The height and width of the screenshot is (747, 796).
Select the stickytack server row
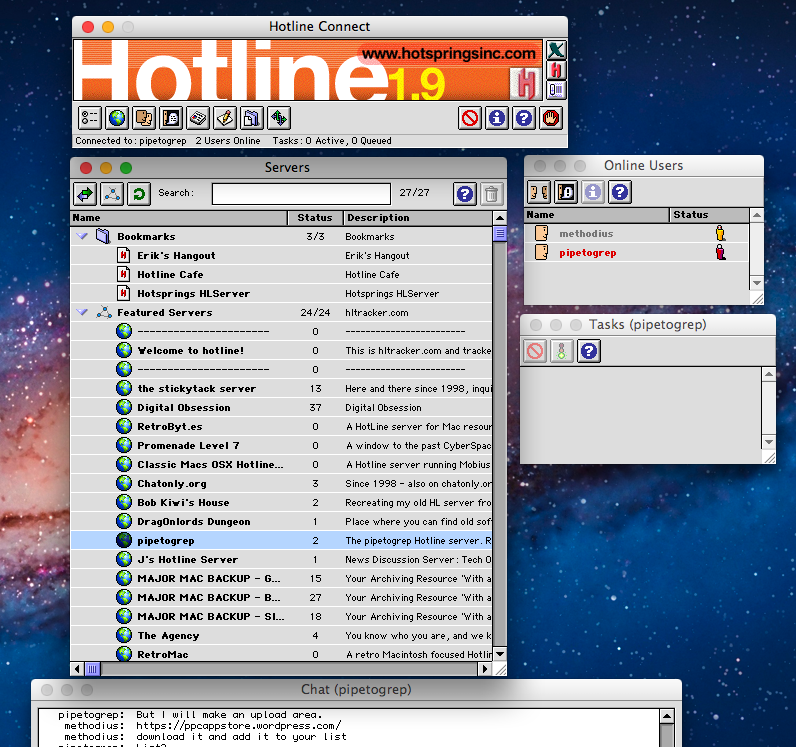tap(281, 388)
